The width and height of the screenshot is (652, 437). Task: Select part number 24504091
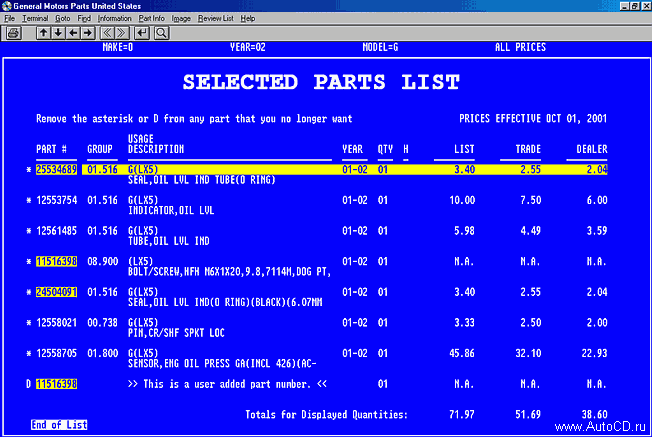coord(57,292)
